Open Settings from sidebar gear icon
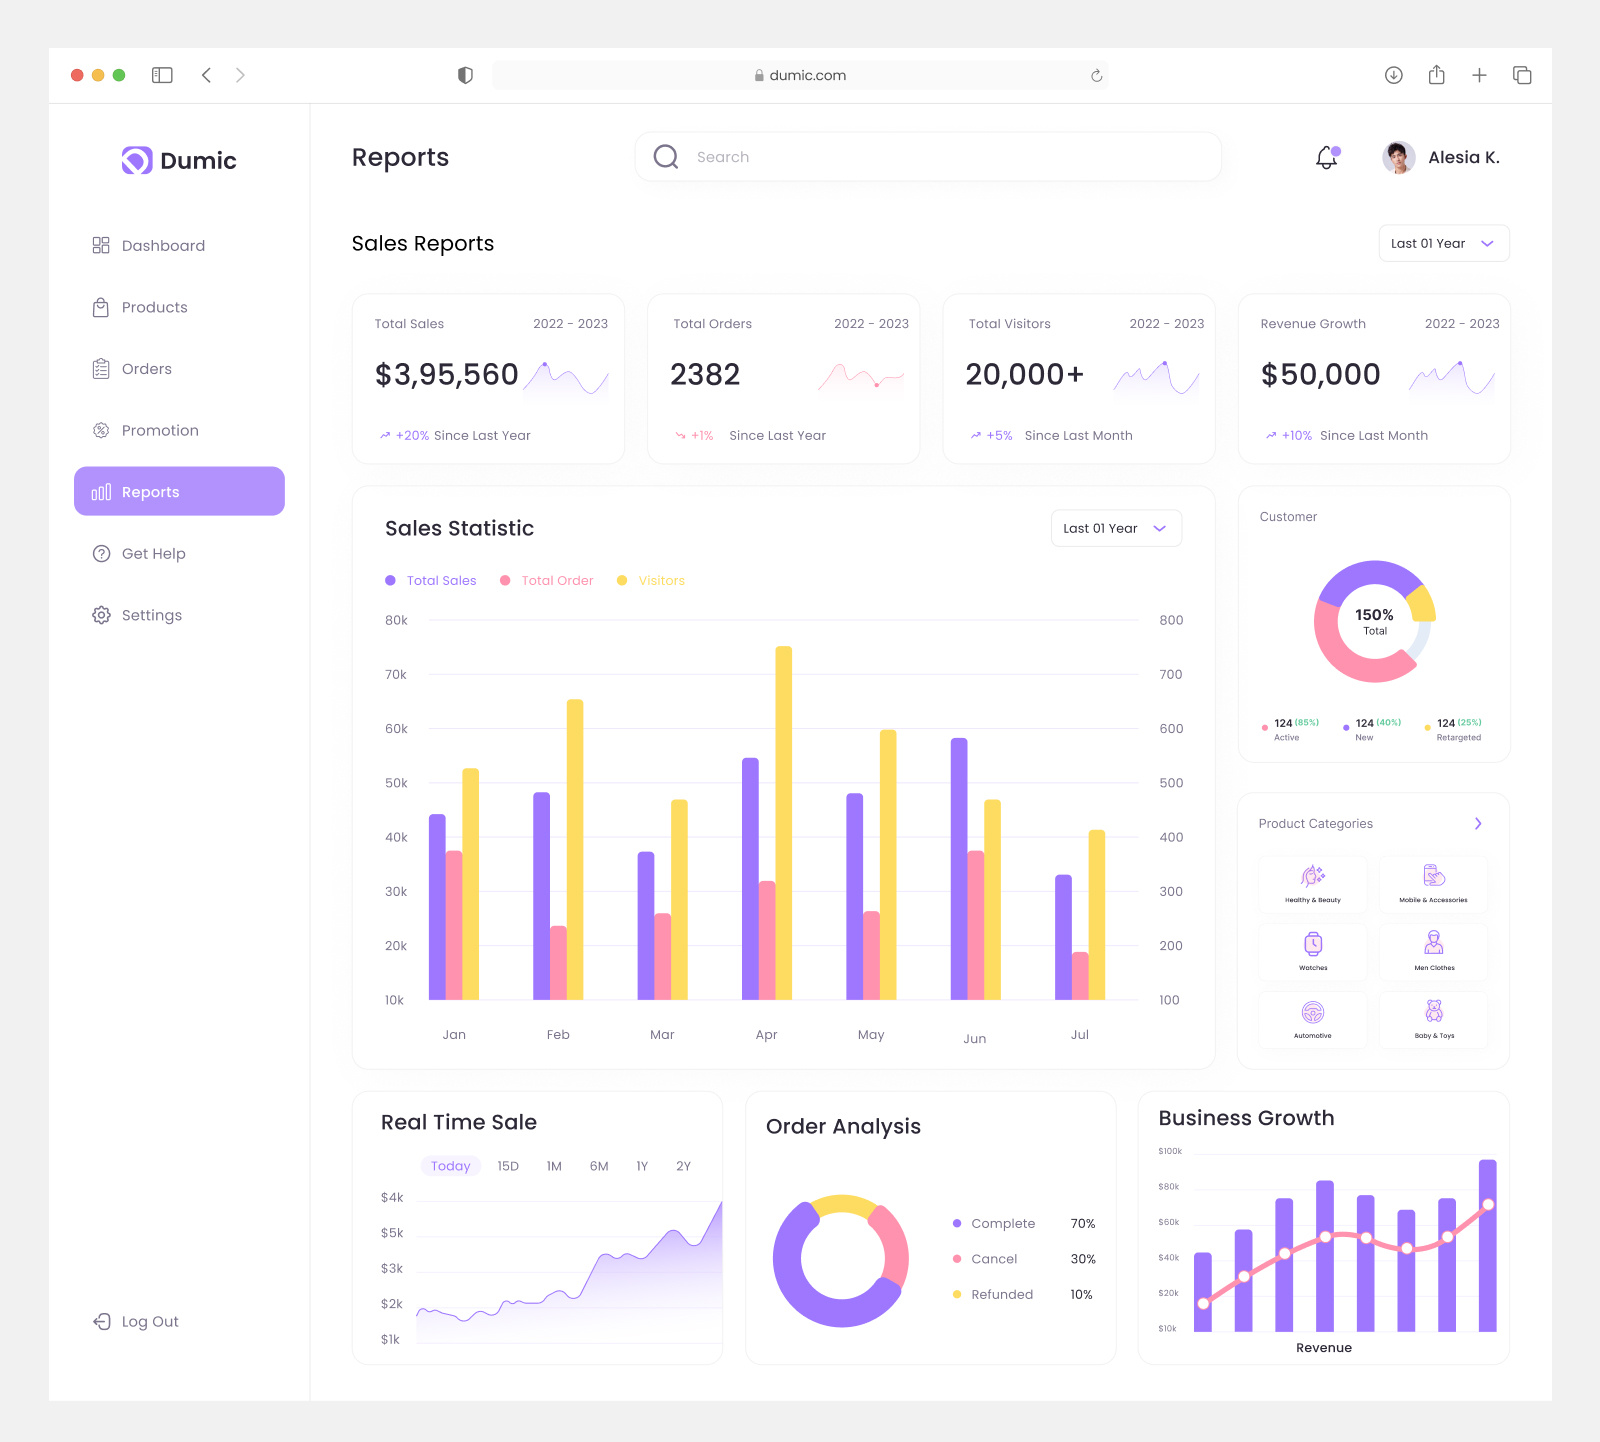The height and width of the screenshot is (1442, 1600). (101, 615)
